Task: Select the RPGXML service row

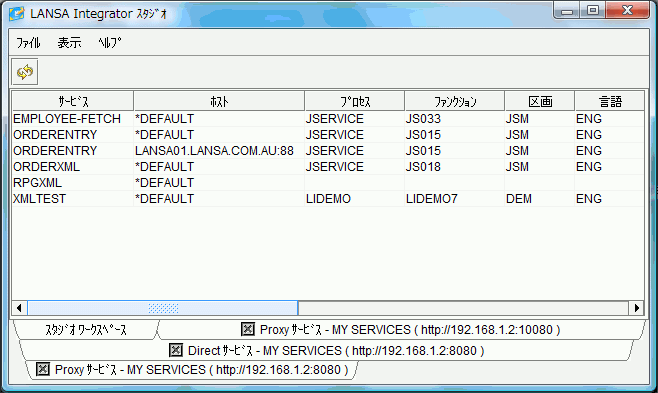Action: pyautogui.click(x=328, y=182)
